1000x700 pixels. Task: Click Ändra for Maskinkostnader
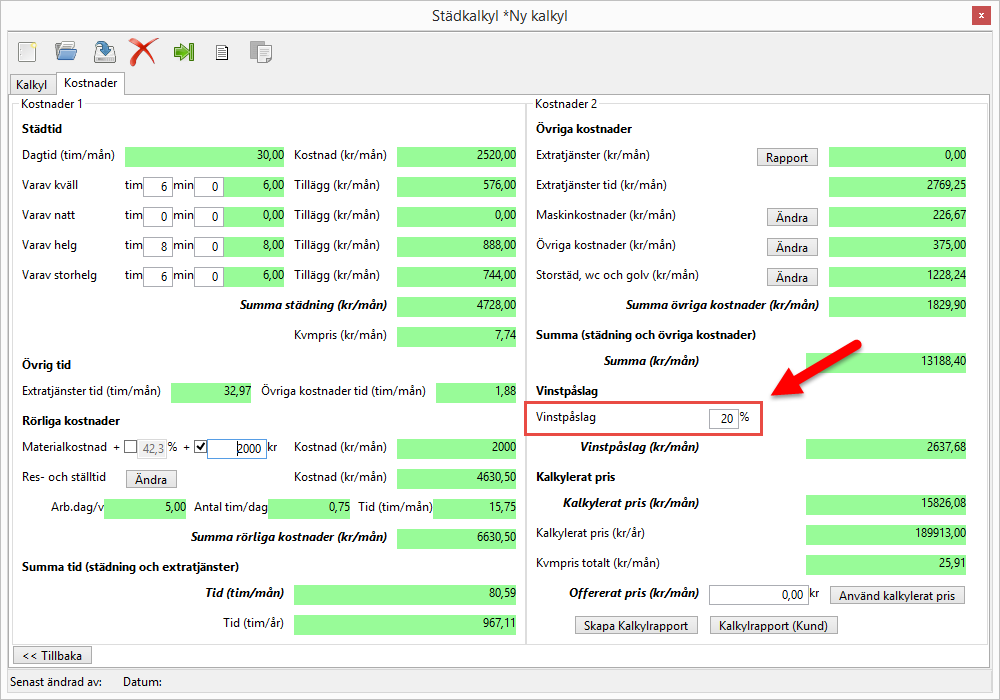tap(791, 217)
